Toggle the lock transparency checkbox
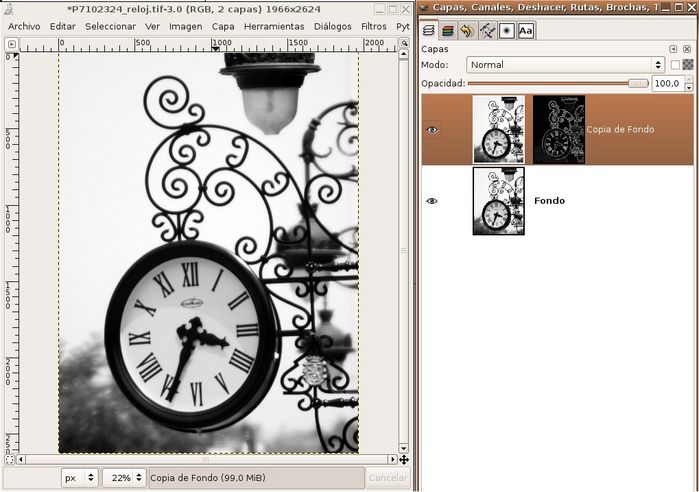This screenshot has width=699, height=492. click(x=675, y=65)
